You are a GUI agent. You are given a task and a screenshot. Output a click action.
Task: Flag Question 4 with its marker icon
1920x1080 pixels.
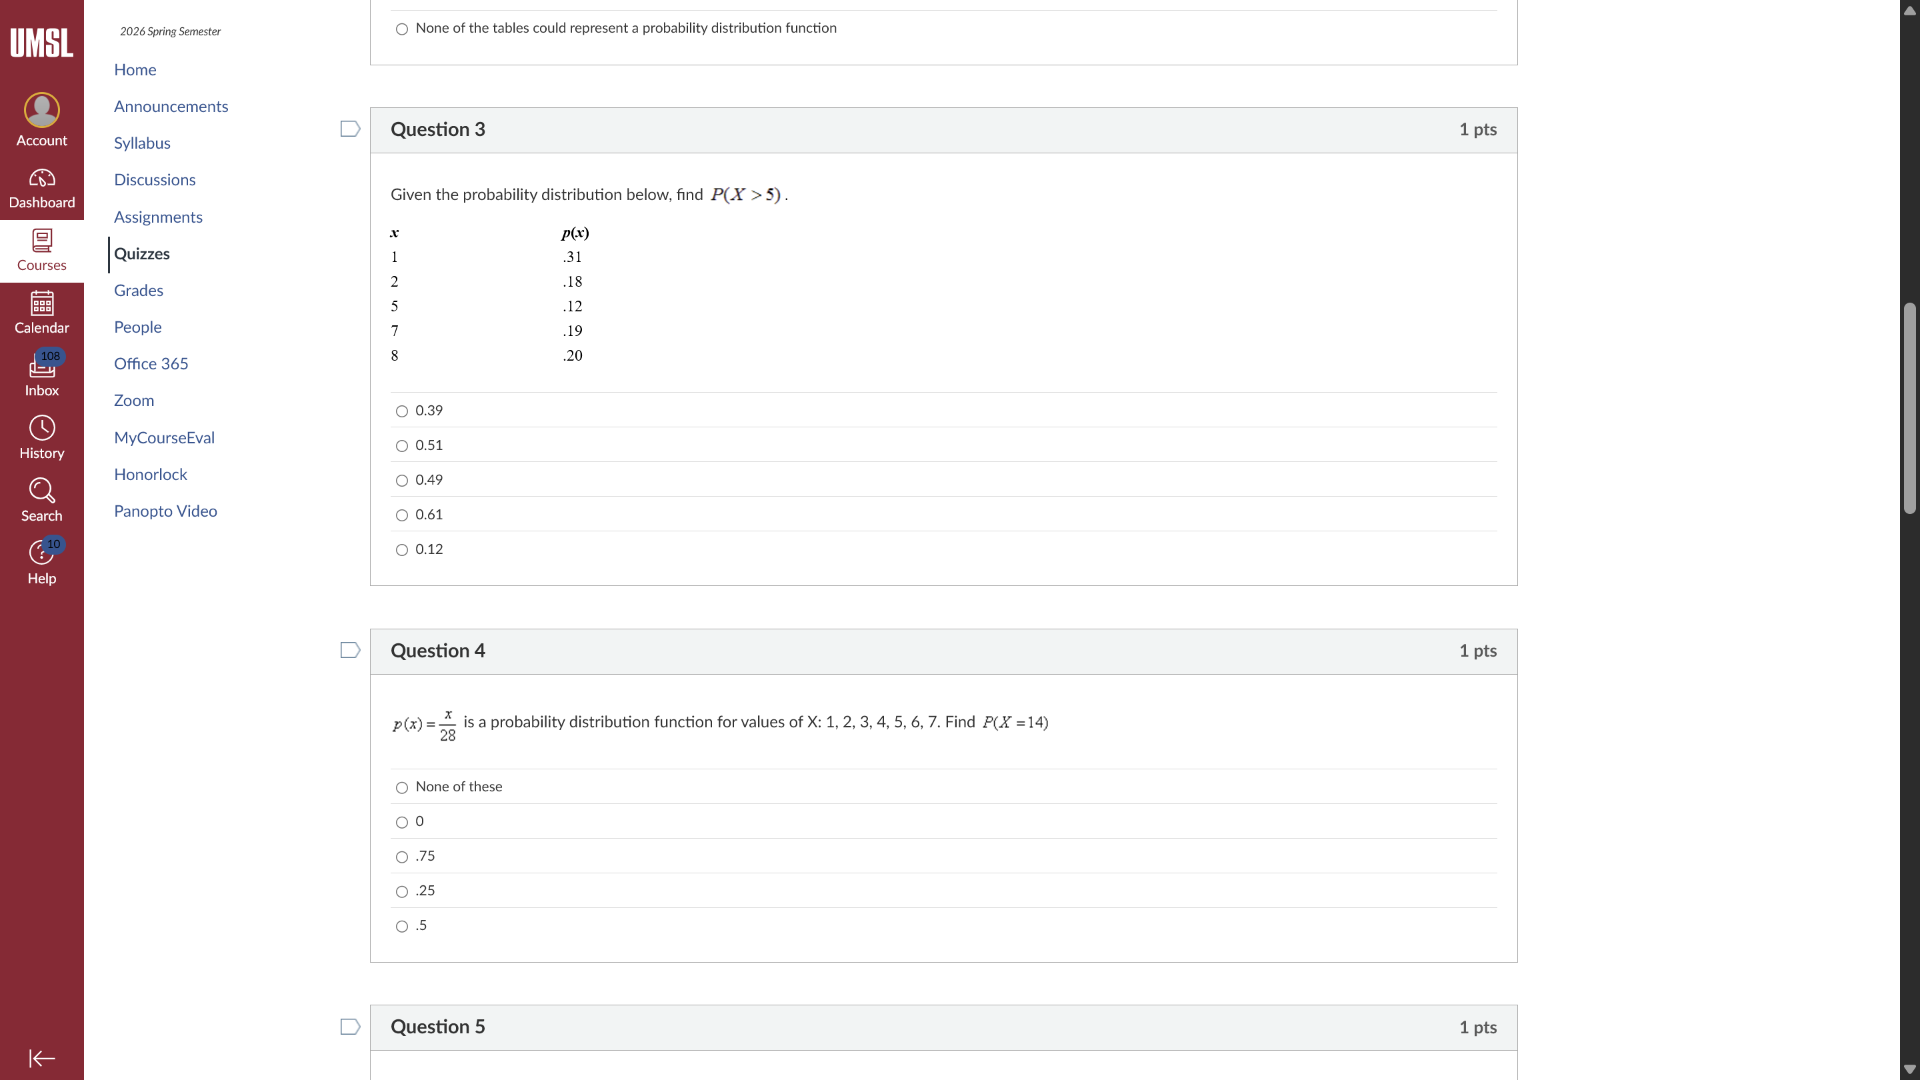(x=349, y=650)
